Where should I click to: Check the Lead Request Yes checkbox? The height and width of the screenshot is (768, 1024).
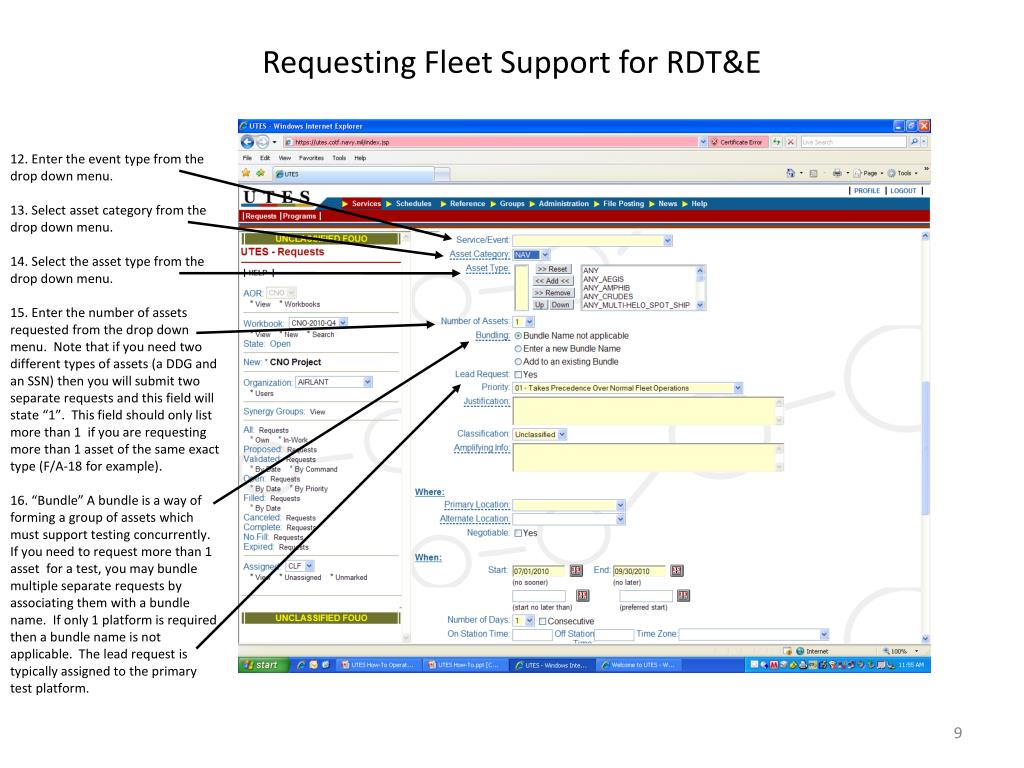(518, 375)
